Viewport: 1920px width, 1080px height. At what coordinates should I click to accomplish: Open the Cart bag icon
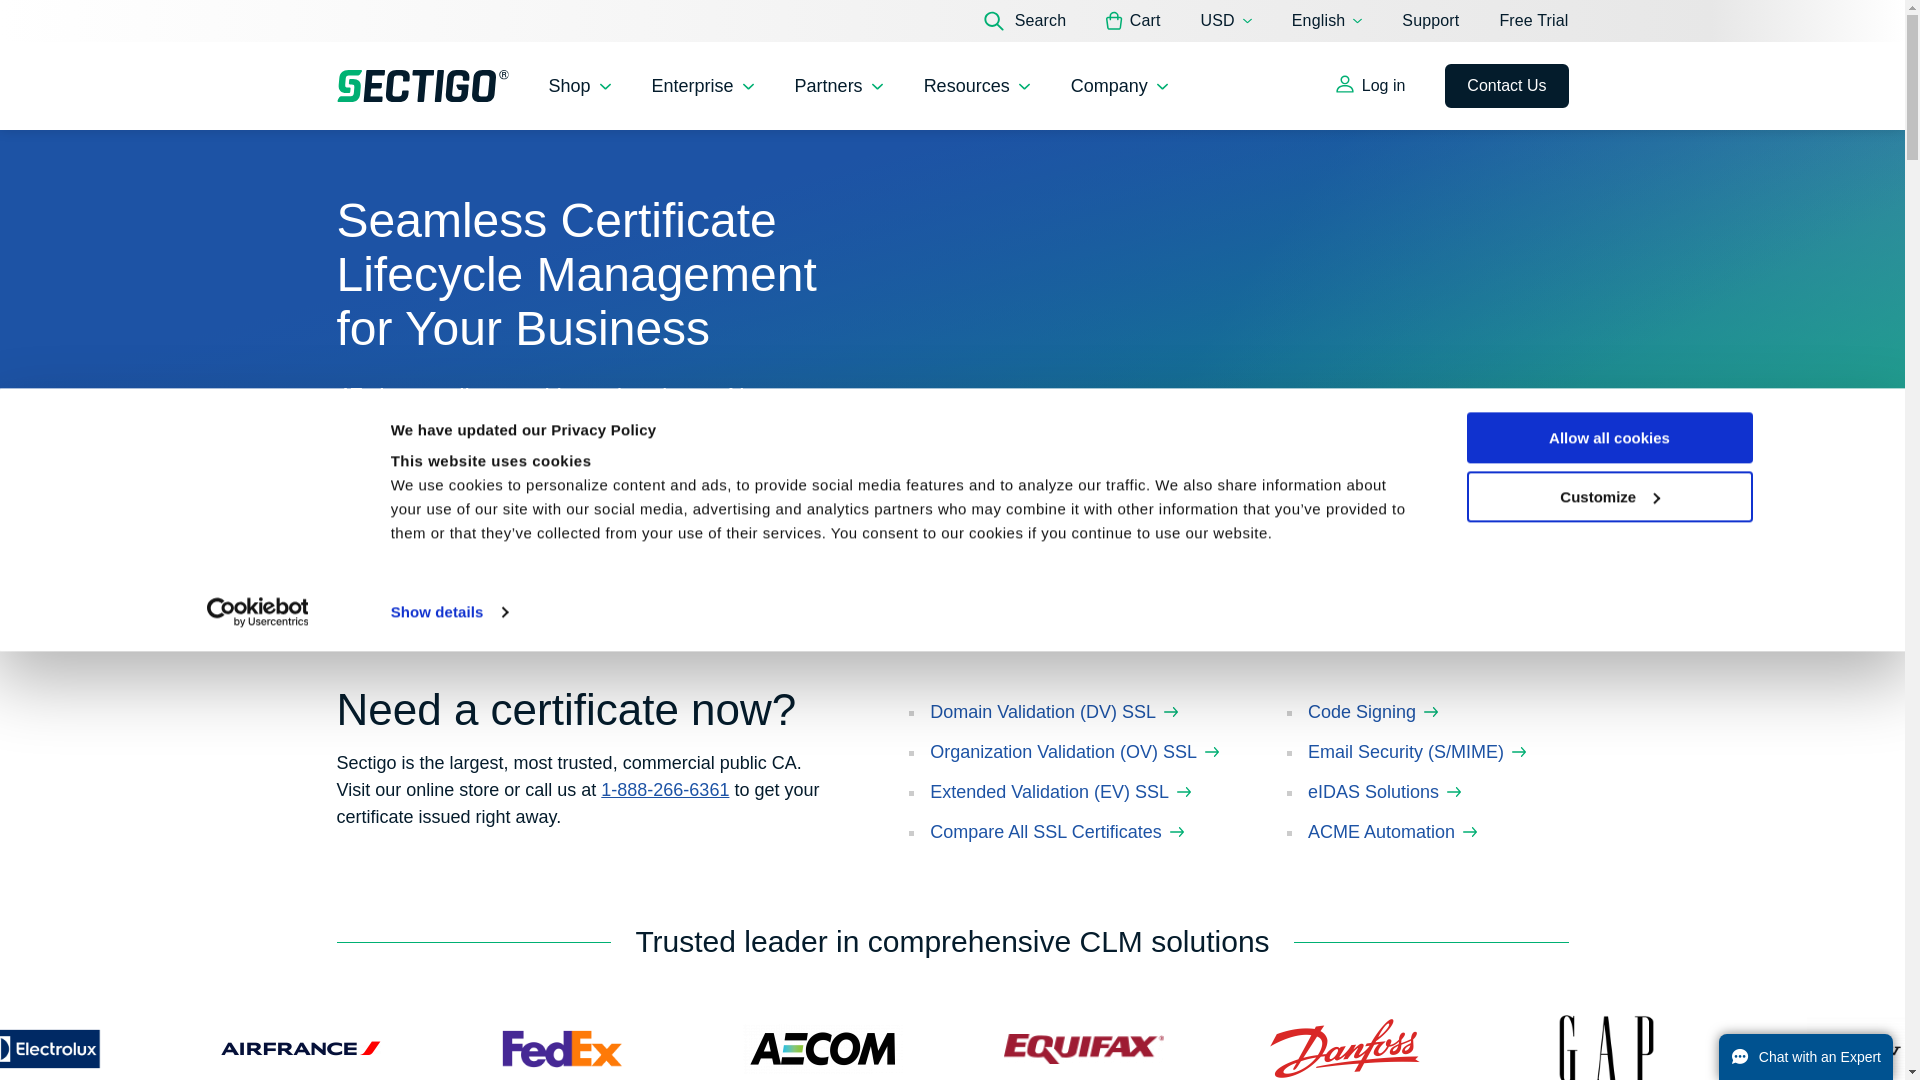point(1114,21)
